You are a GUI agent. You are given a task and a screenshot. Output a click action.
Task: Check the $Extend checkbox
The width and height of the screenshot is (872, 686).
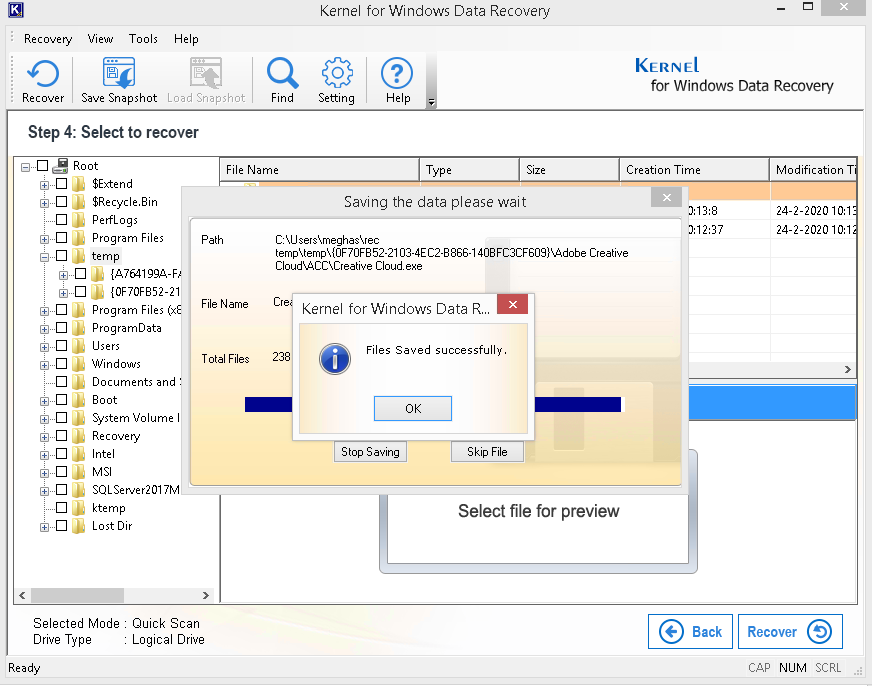(x=62, y=183)
